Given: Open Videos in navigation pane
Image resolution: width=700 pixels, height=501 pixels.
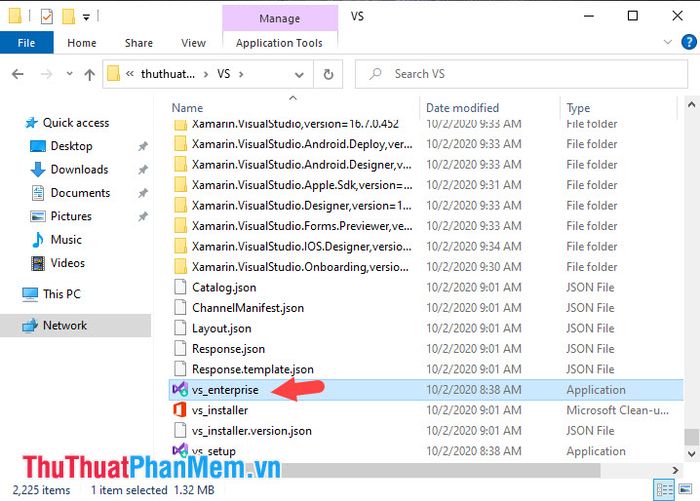Looking at the screenshot, I should pyautogui.click(x=67, y=263).
